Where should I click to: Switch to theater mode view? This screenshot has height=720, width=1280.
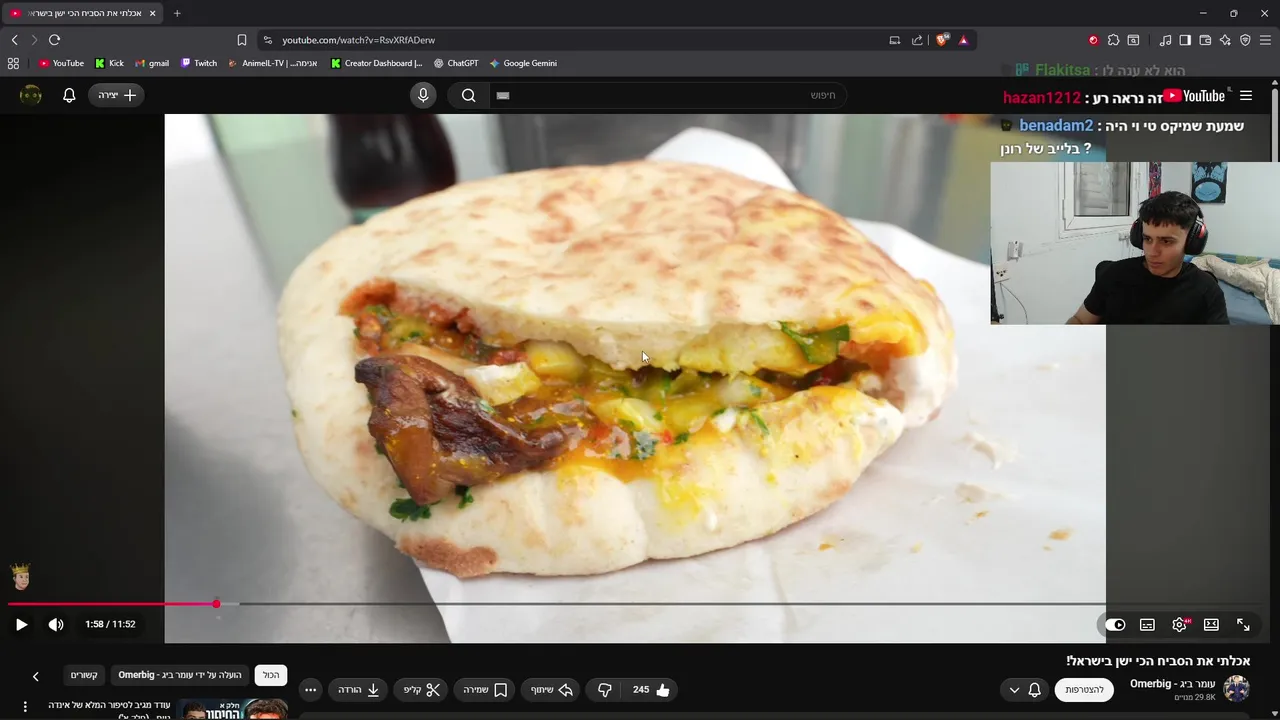click(x=1211, y=624)
